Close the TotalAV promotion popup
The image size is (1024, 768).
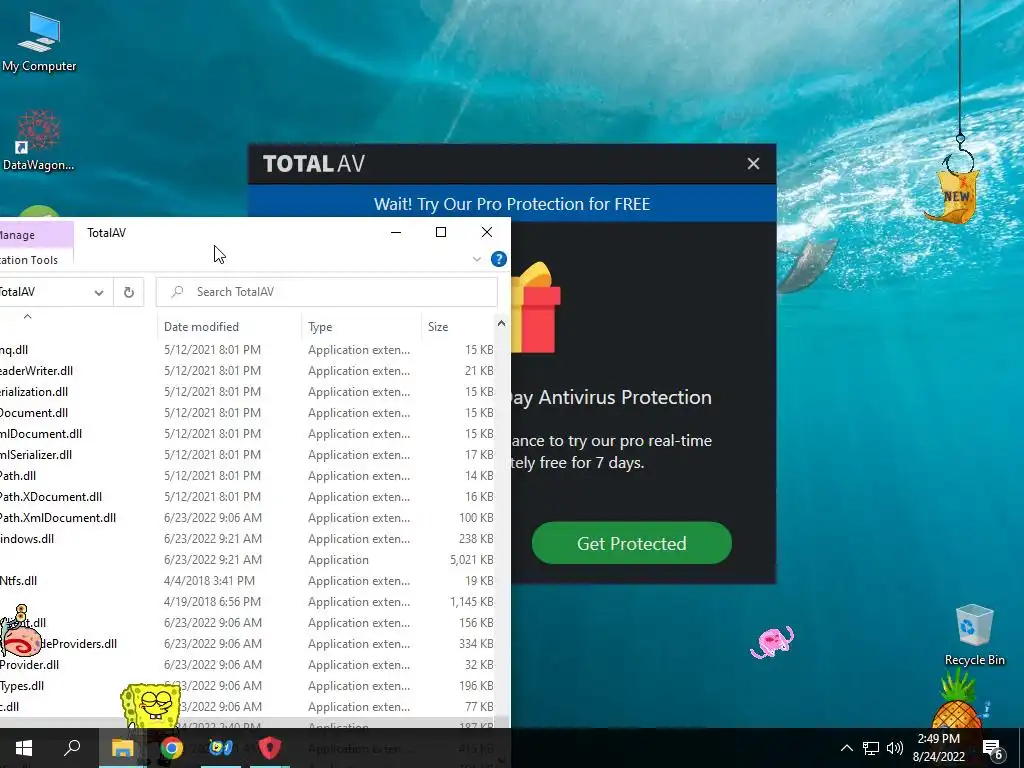753,164
